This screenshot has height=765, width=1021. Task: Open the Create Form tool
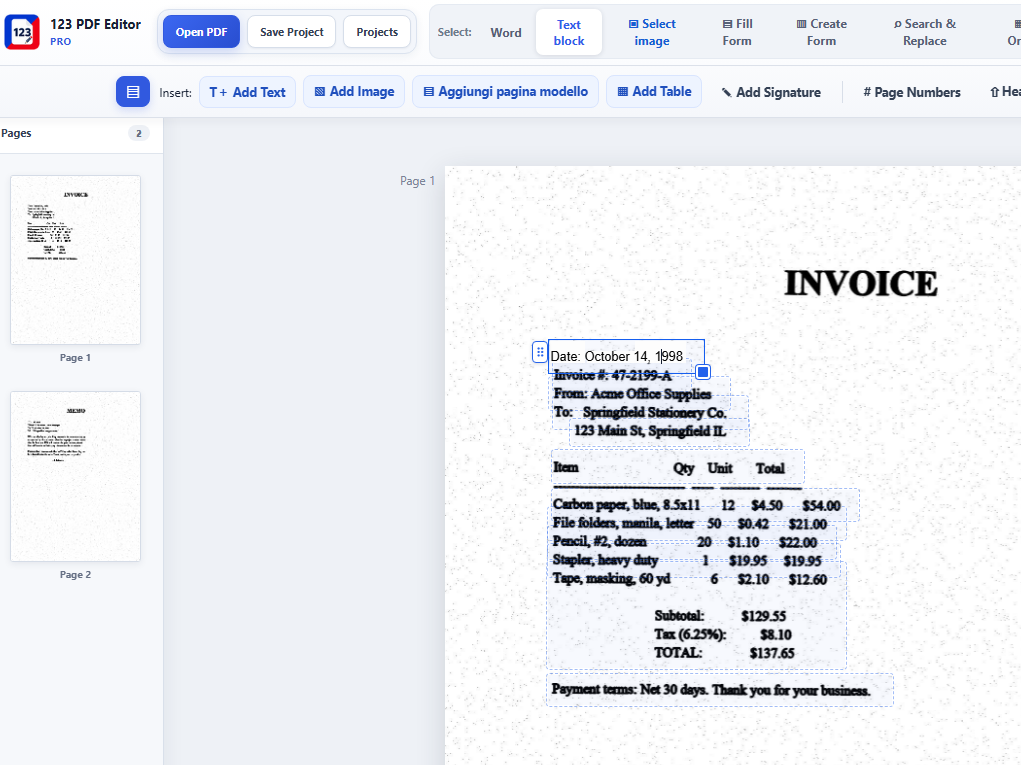822,33
